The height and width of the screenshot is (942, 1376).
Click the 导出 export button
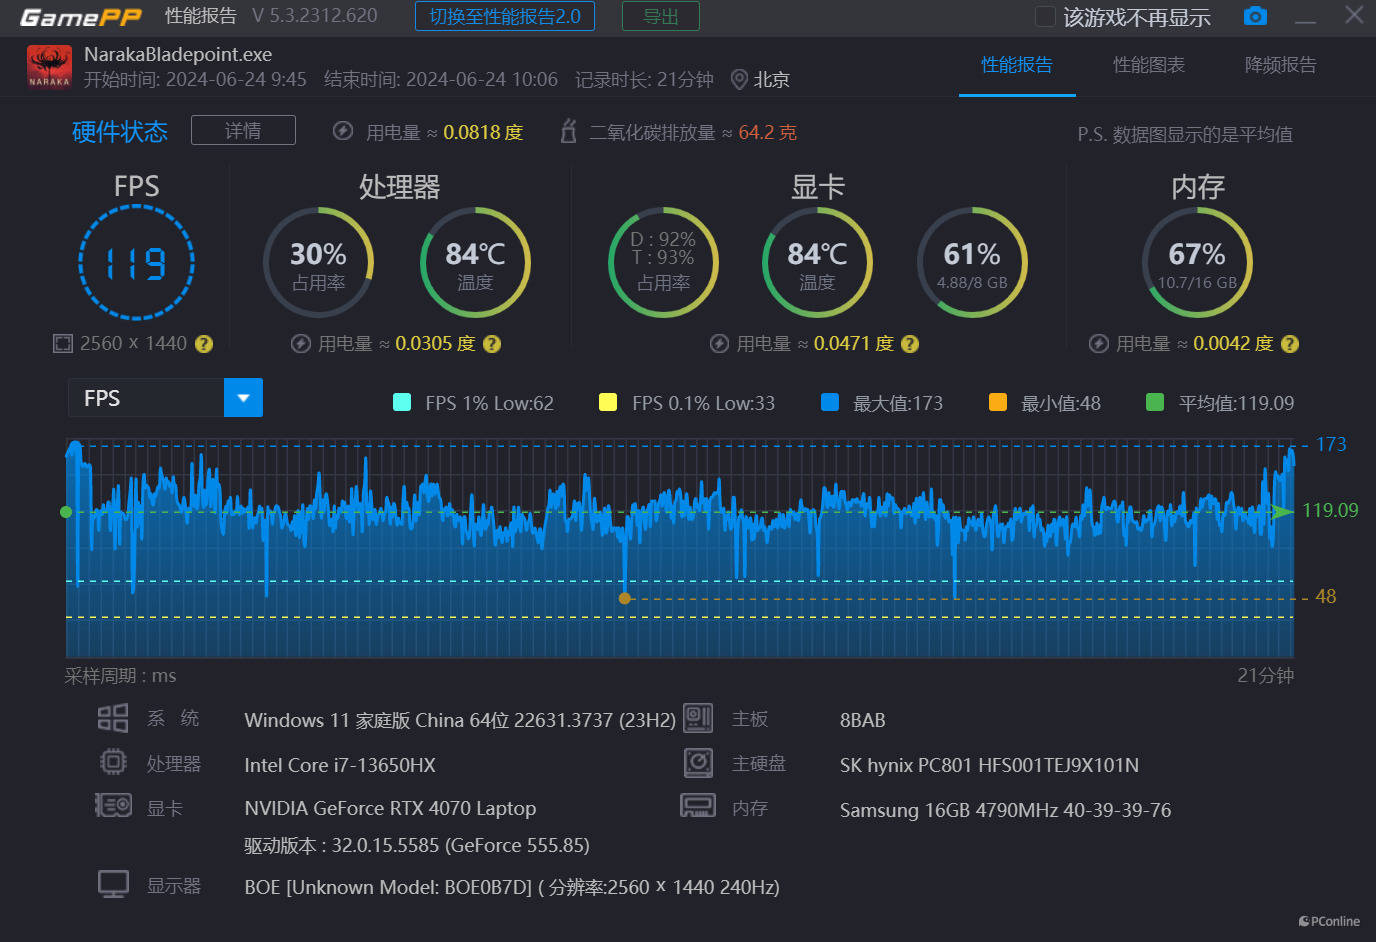tap(660, 17)
